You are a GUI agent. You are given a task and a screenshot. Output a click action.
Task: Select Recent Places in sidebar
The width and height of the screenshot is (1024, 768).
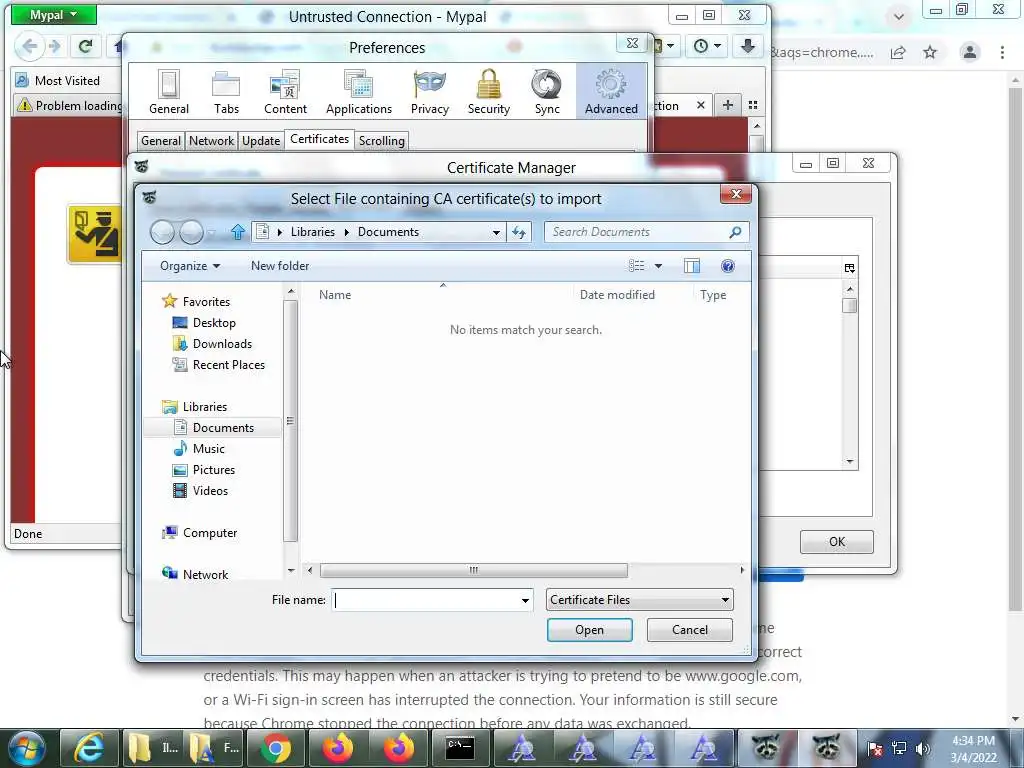tap(229, 364)
